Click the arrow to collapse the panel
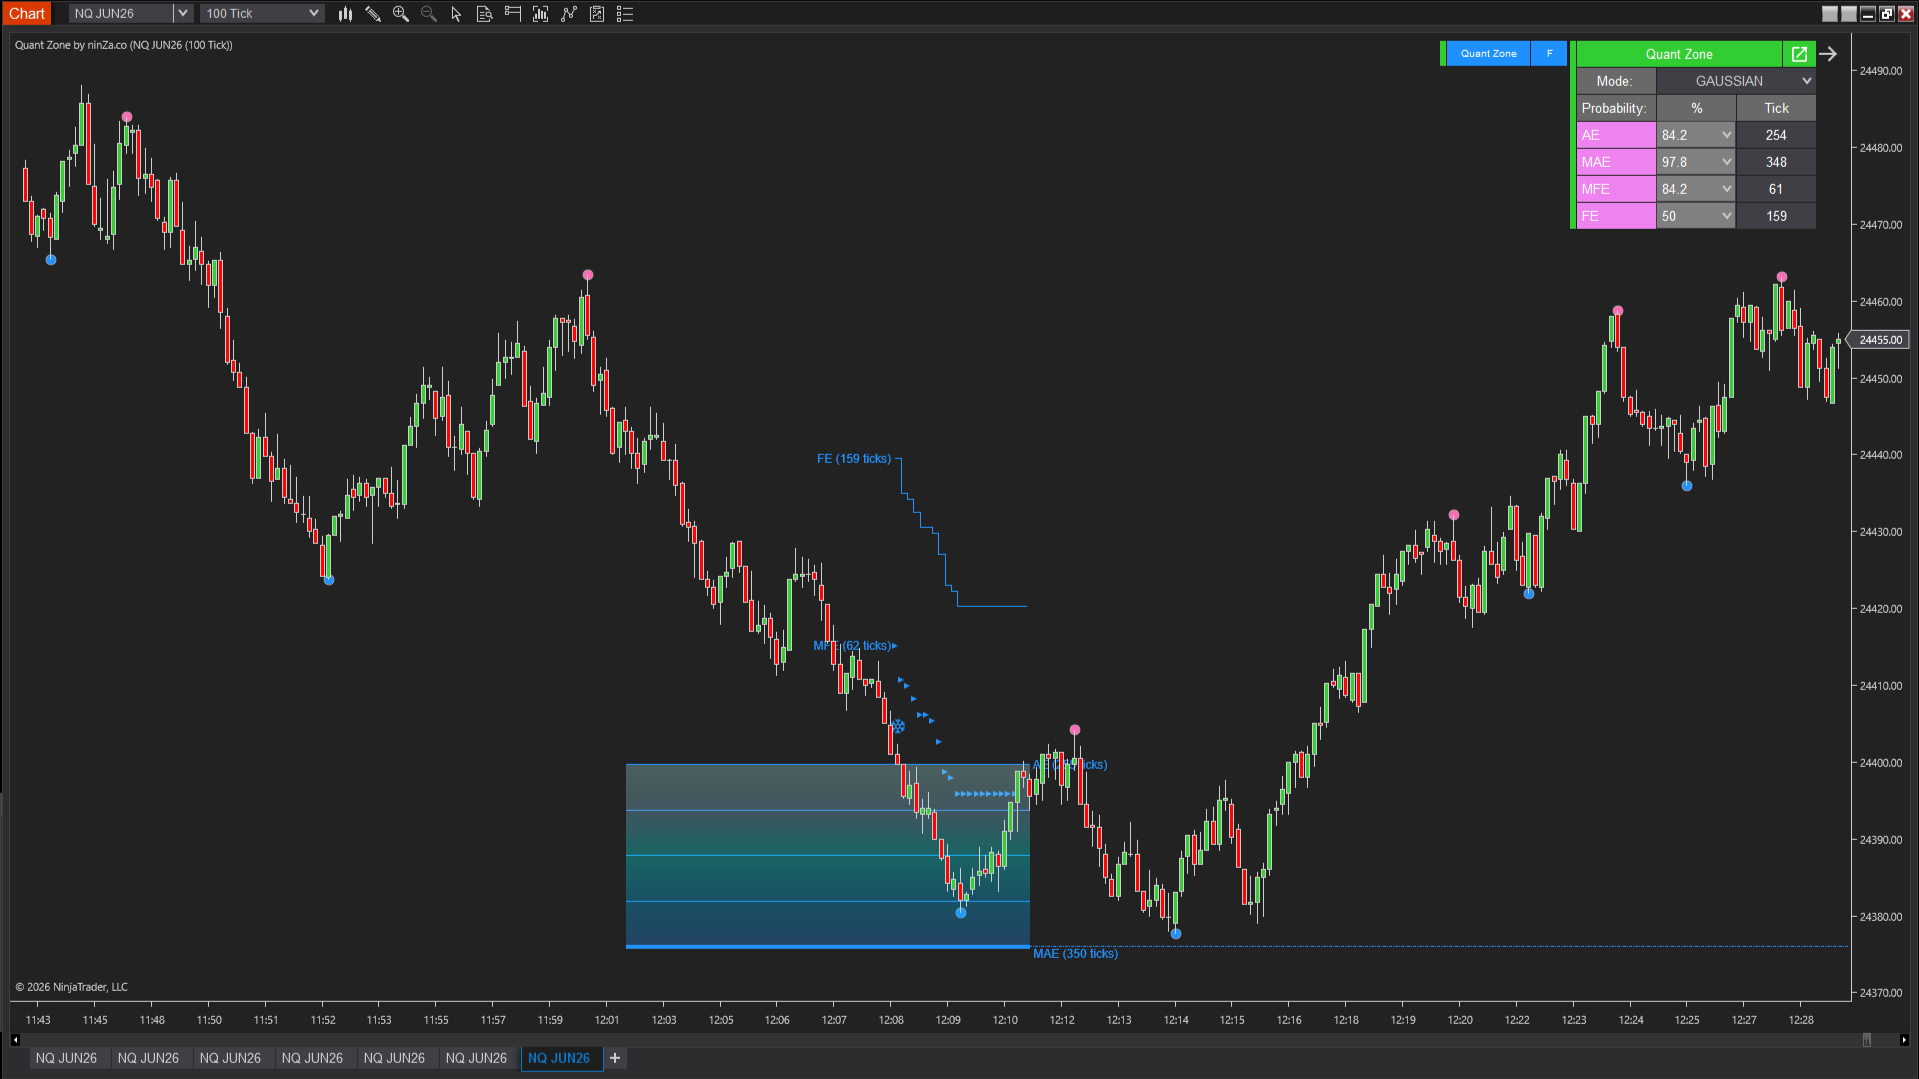 coord(1828,54)
